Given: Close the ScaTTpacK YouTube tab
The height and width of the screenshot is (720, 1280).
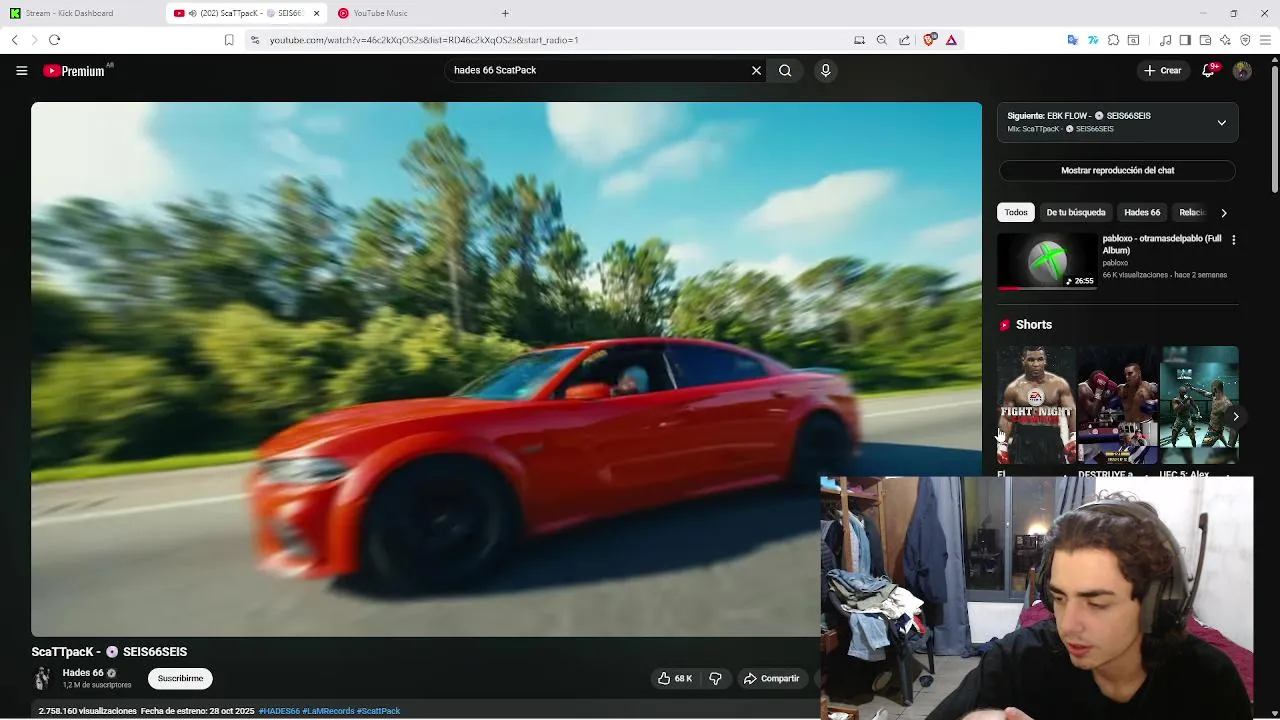Looking at the screenshot, I should tap(316, 13).
